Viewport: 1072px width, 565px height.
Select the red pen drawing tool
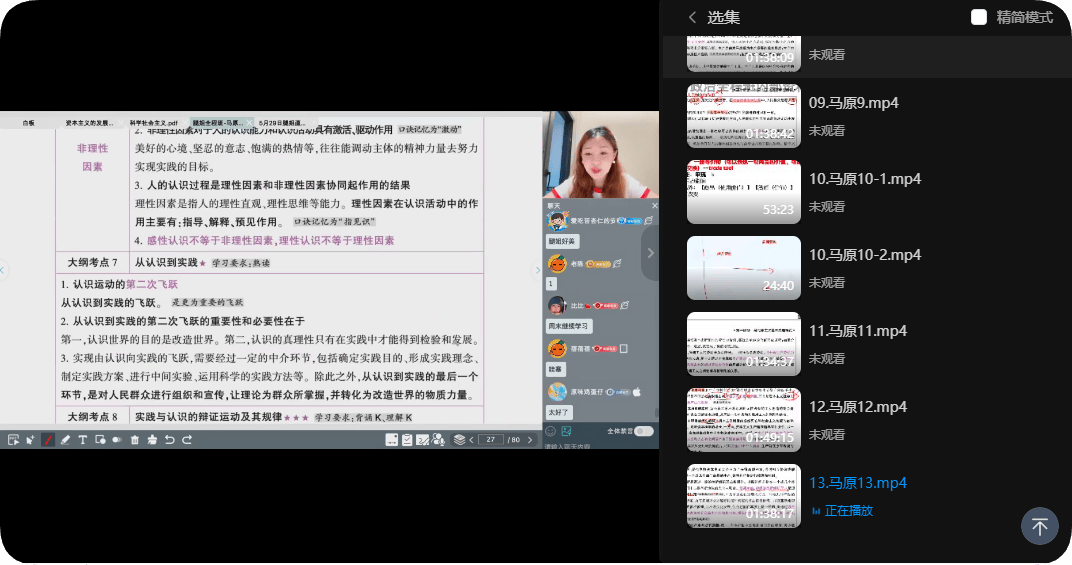48,440
